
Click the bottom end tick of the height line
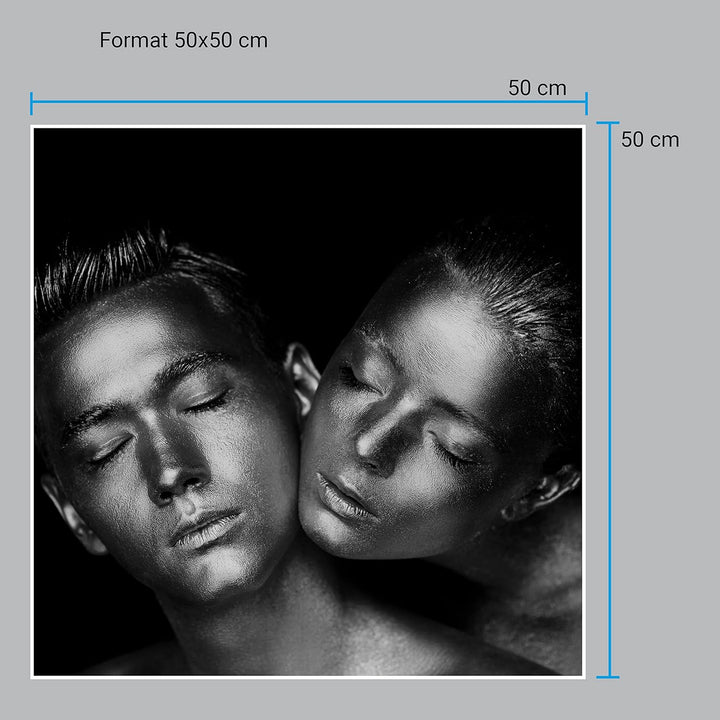(x=608, y=677)
